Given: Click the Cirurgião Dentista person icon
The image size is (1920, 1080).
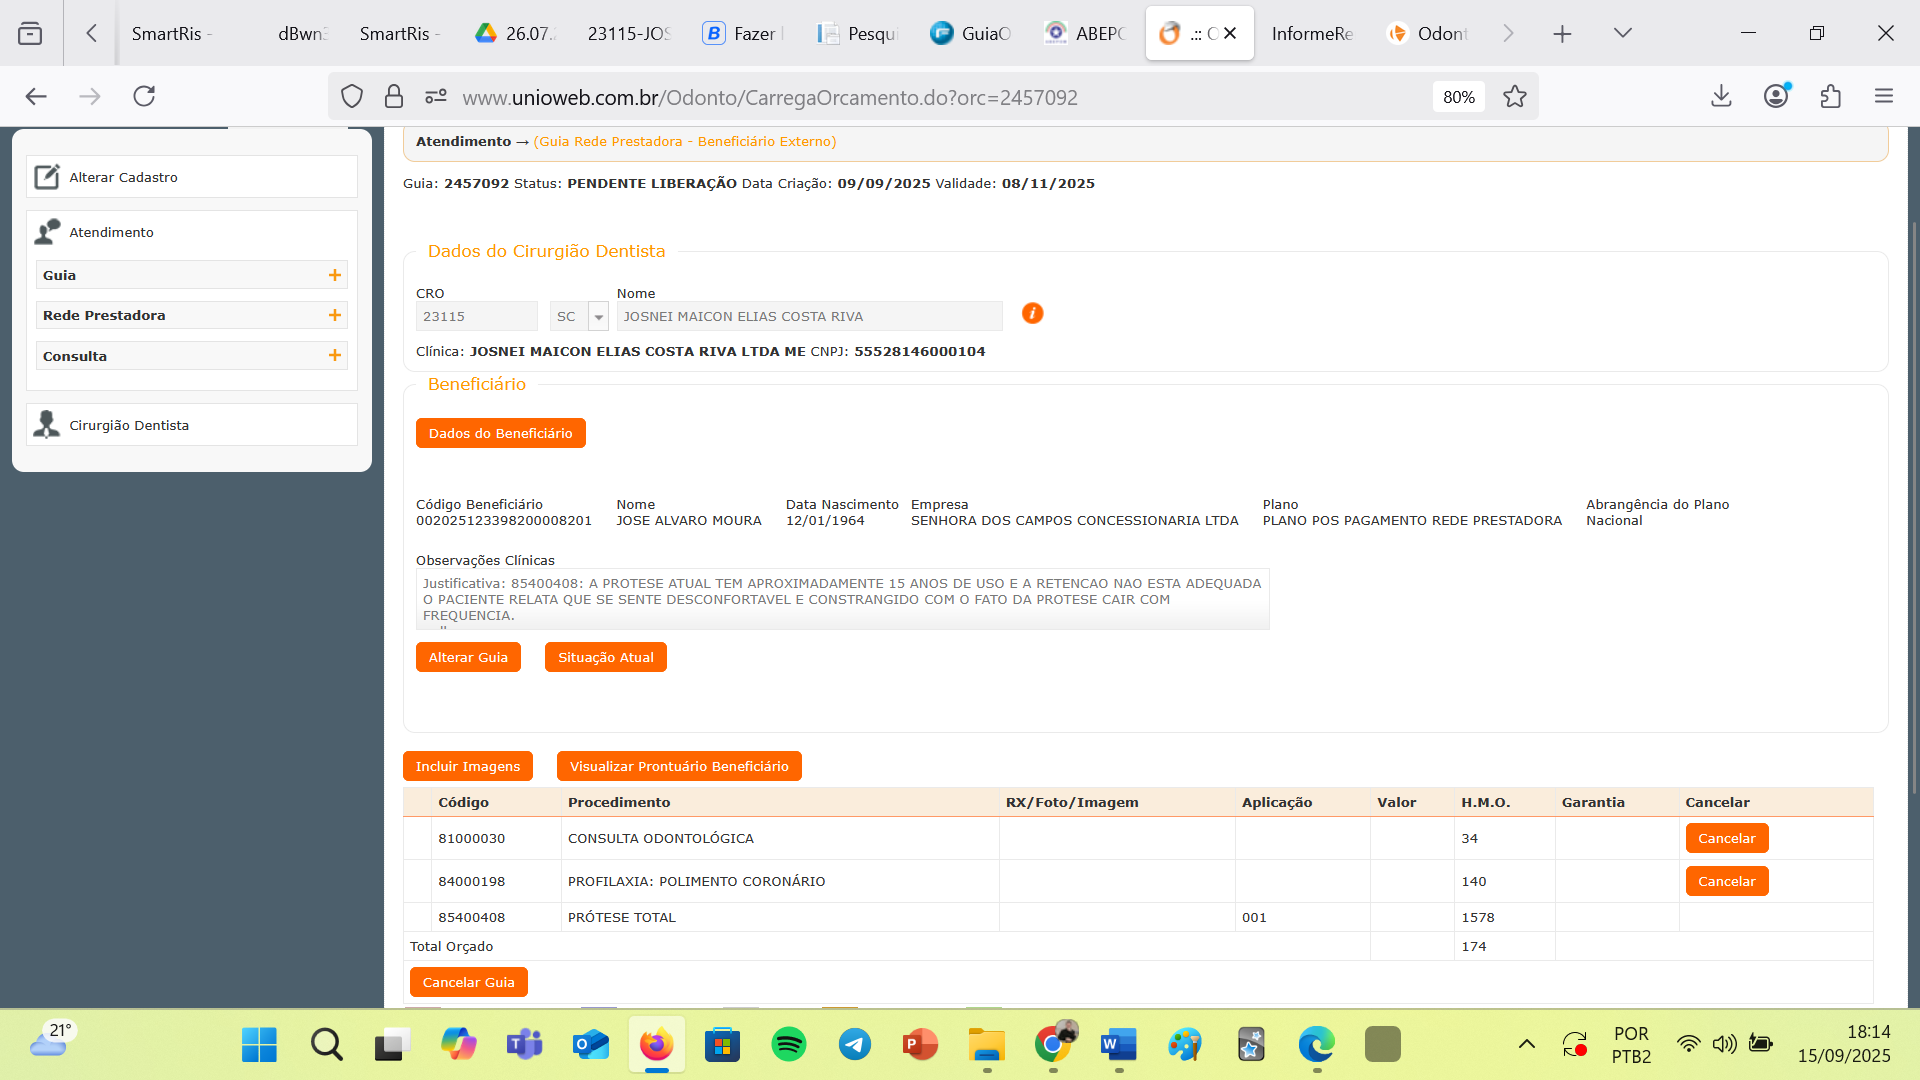Looking at the screenshot, I should coord(47,425).
